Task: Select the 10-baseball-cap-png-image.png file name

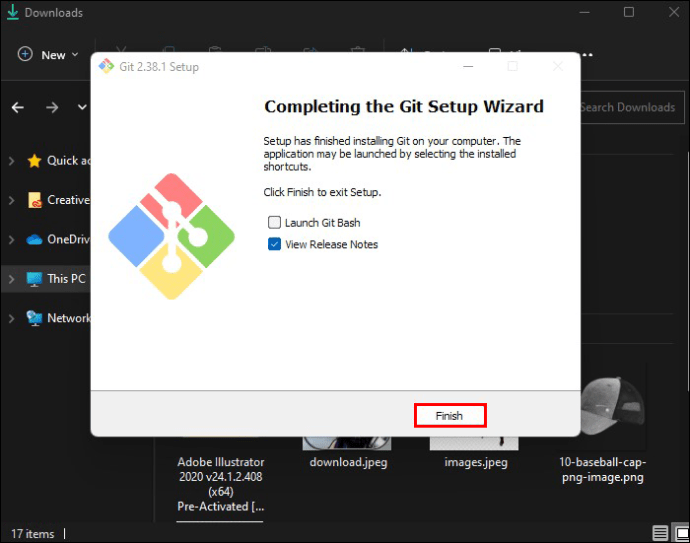Action: click(x=602, y=470)
